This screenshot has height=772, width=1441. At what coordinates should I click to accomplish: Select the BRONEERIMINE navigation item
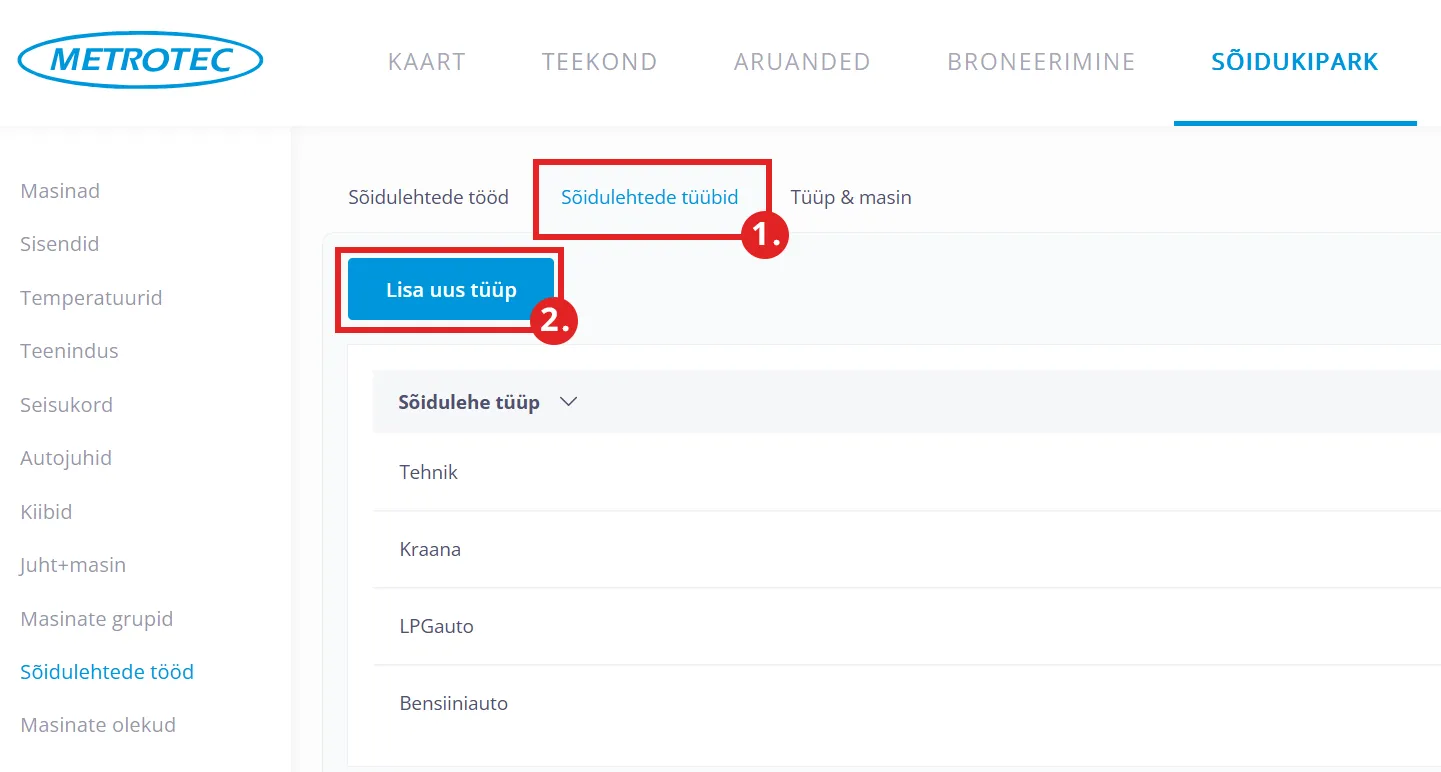click(1041, 62)
